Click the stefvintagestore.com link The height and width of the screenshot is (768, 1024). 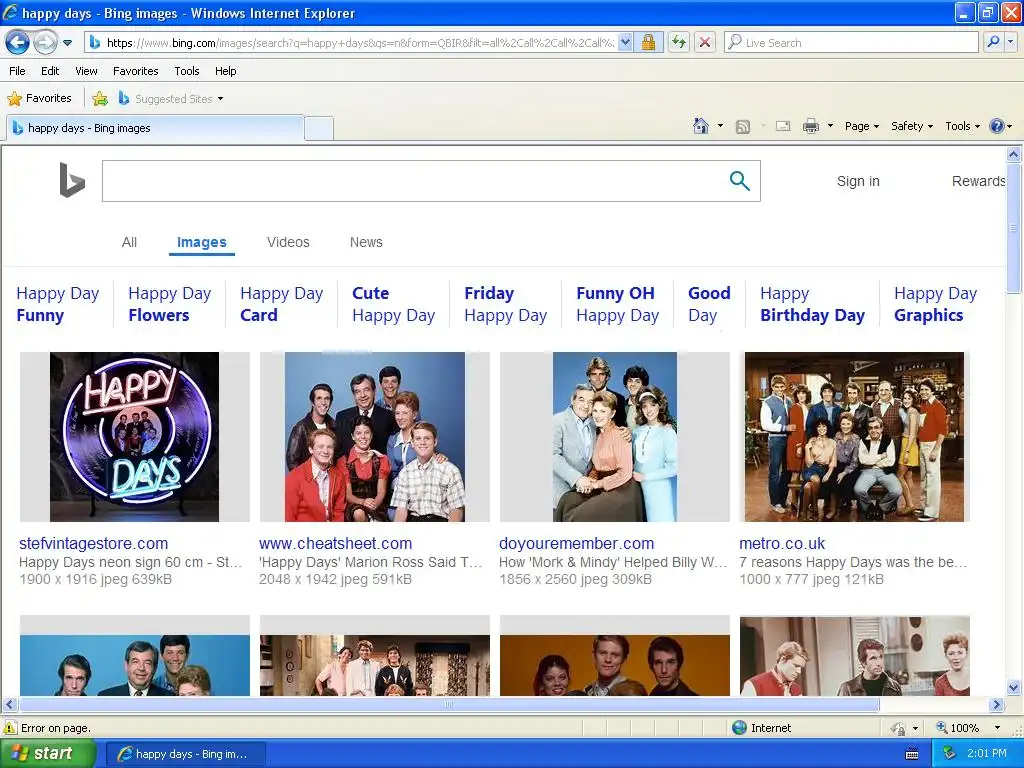(x=93, y=543)
